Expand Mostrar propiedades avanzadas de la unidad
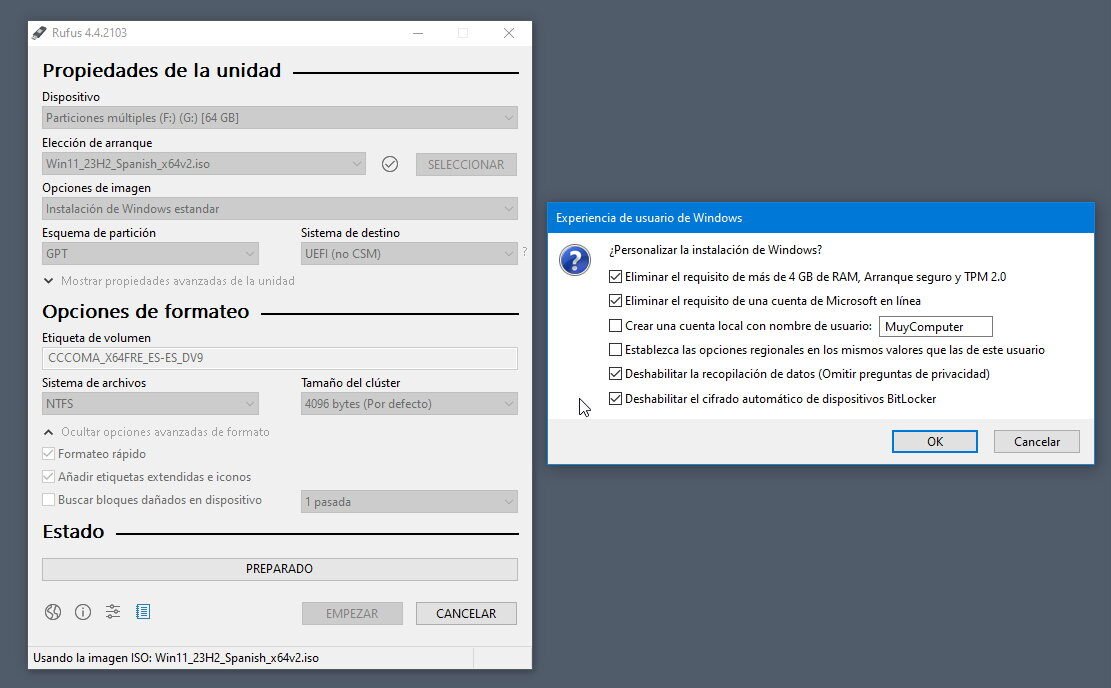This screenshot has width=1111, height=688. click(169, 281)
